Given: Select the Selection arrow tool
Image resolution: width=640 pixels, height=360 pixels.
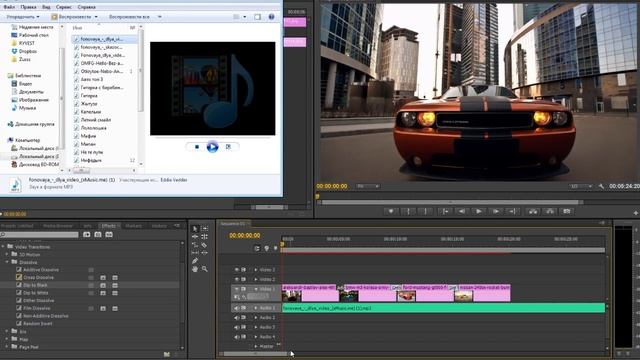Looking at the screenshot, I should pos(195,229).
